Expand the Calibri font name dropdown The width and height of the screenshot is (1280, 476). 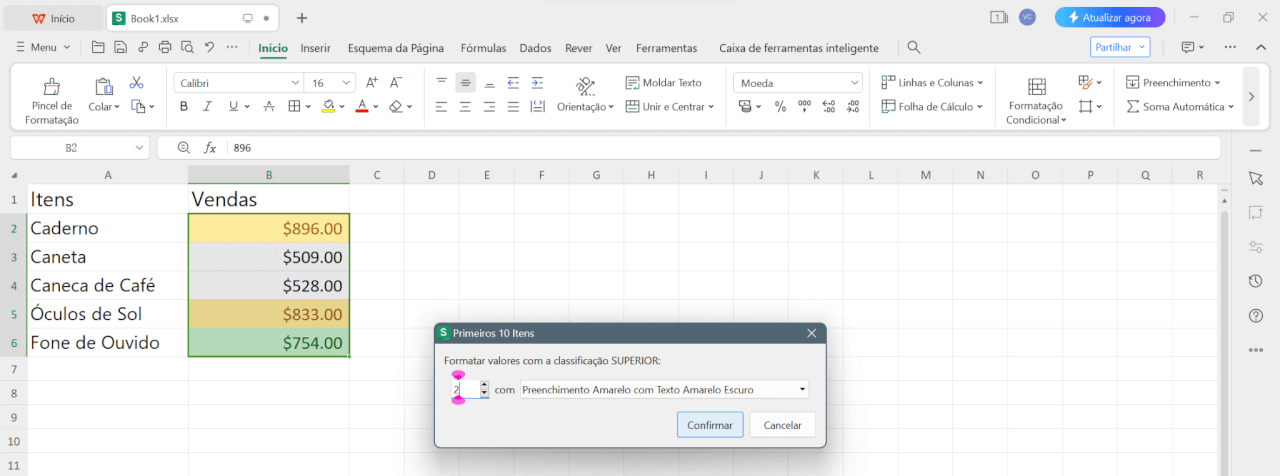(294, 83)
